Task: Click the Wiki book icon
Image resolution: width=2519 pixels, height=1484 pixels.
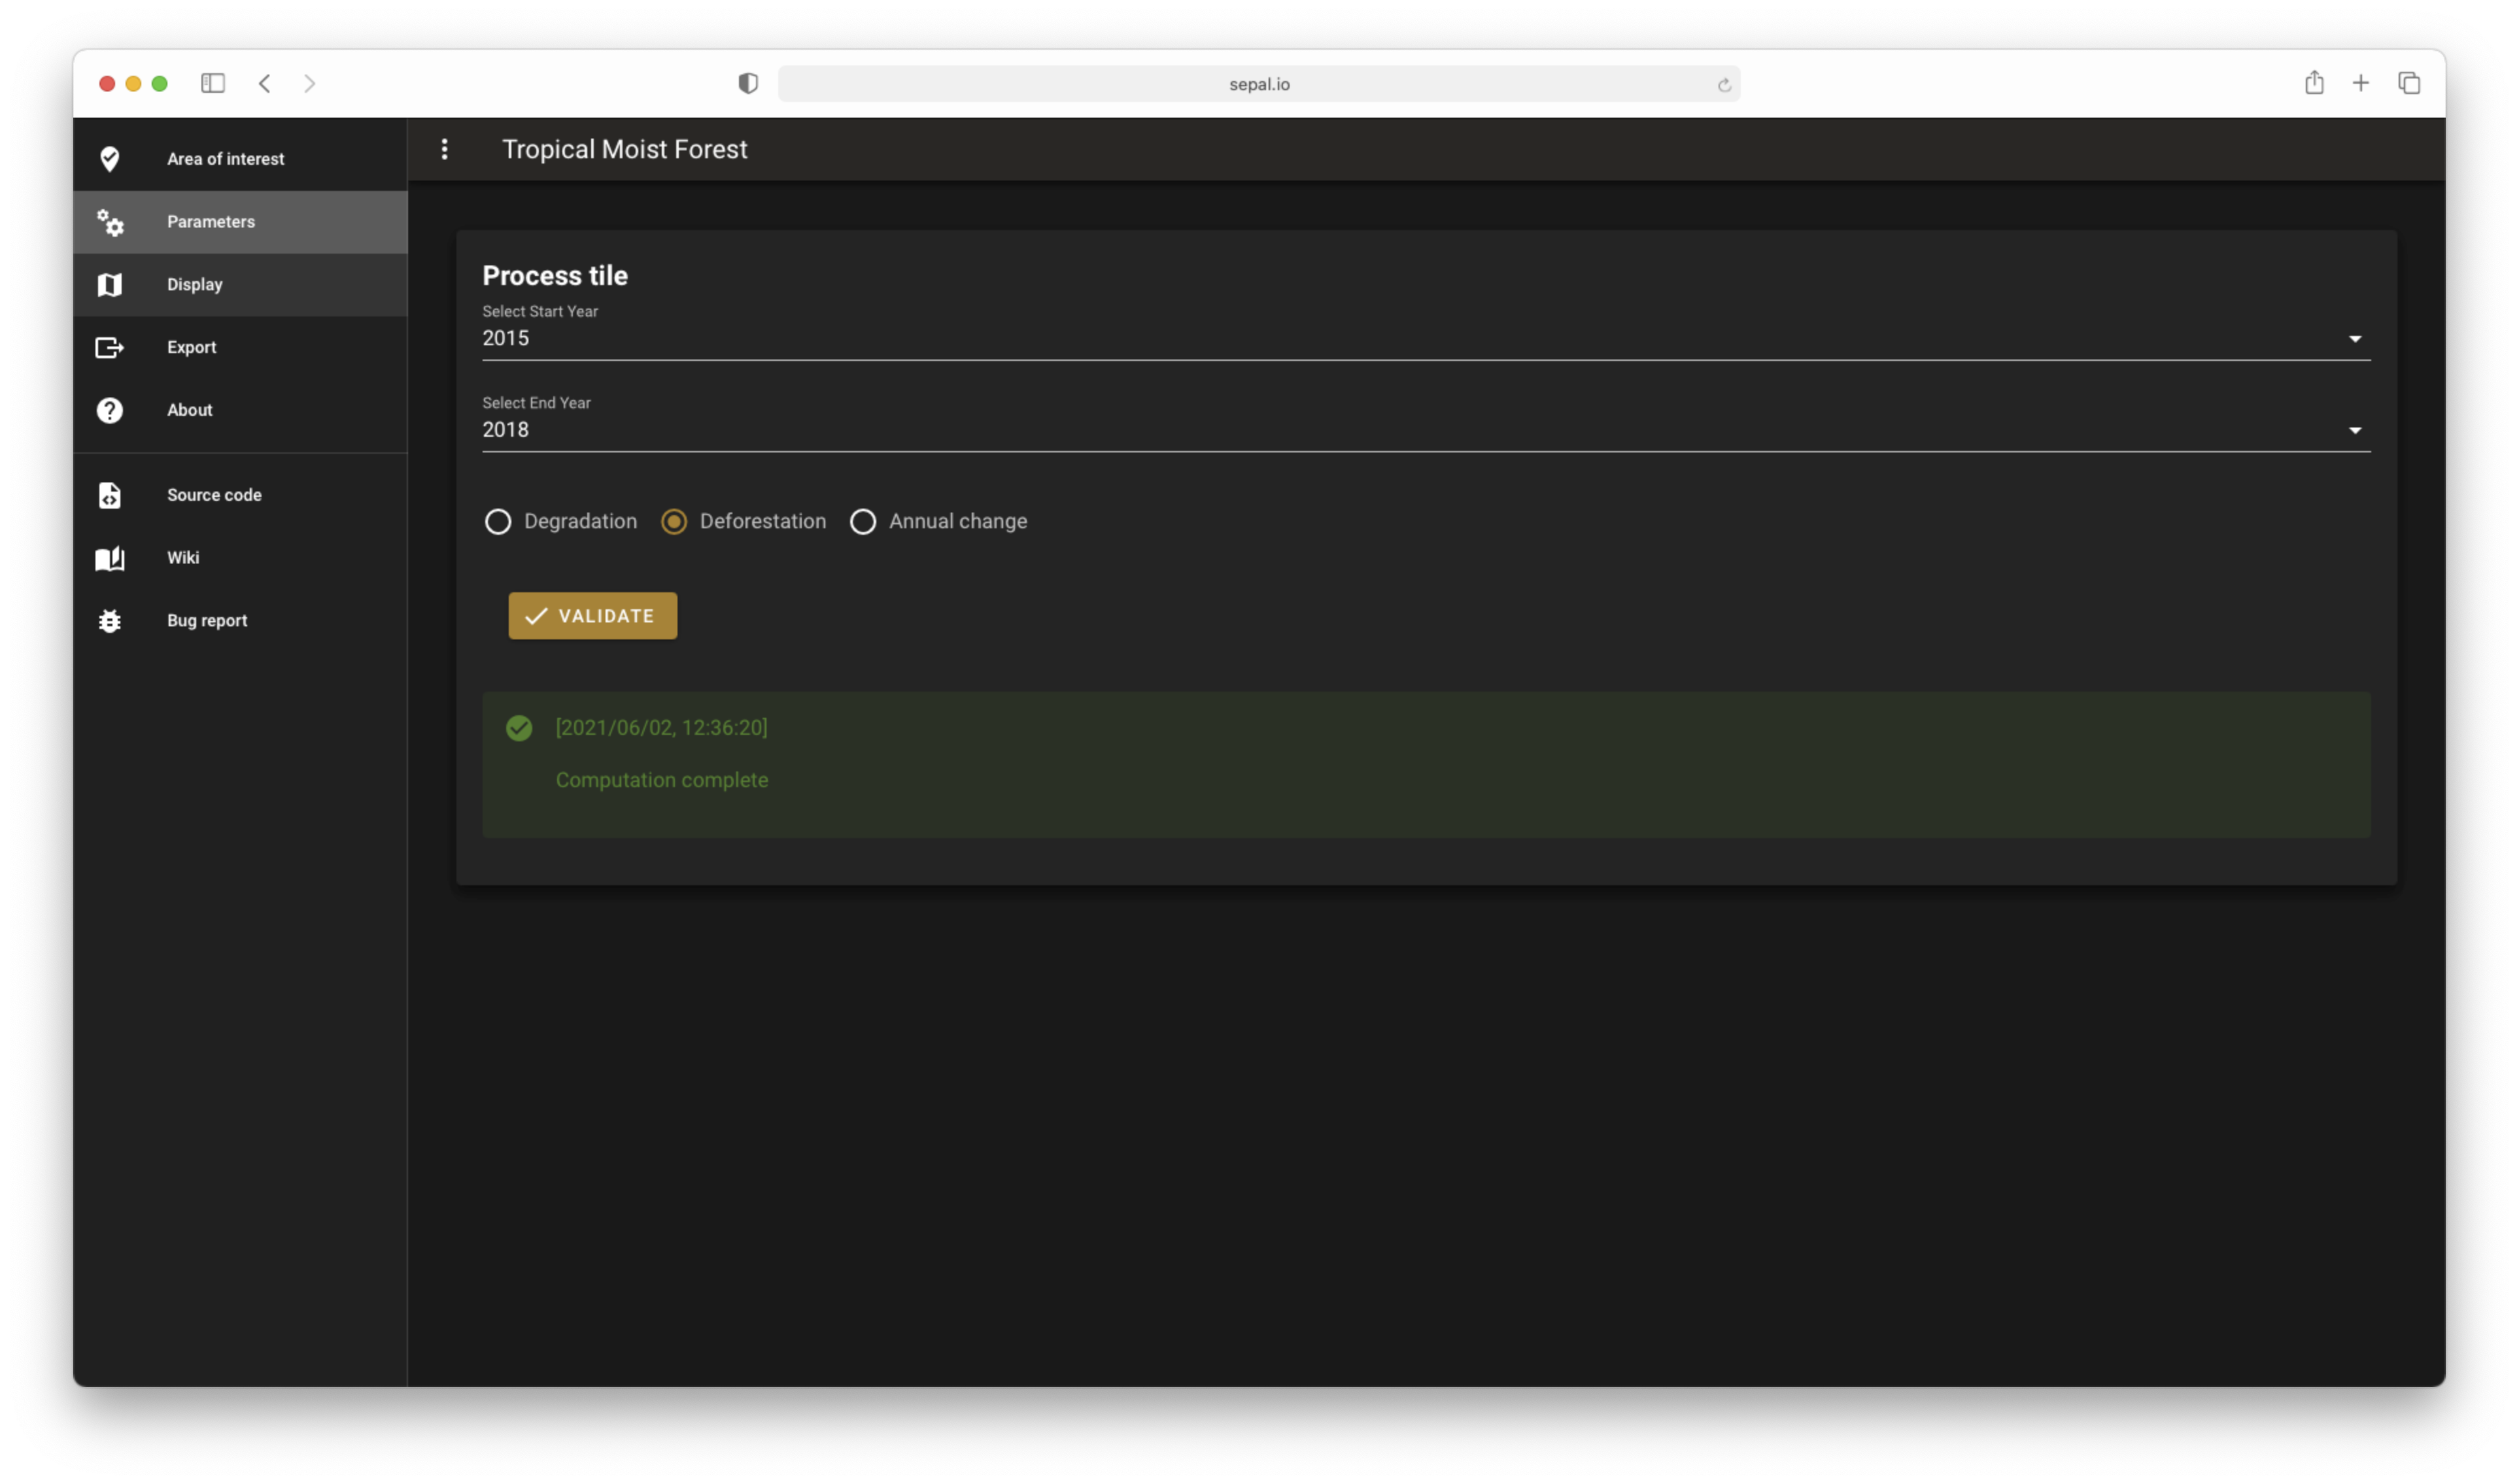Action: [110, 558]
